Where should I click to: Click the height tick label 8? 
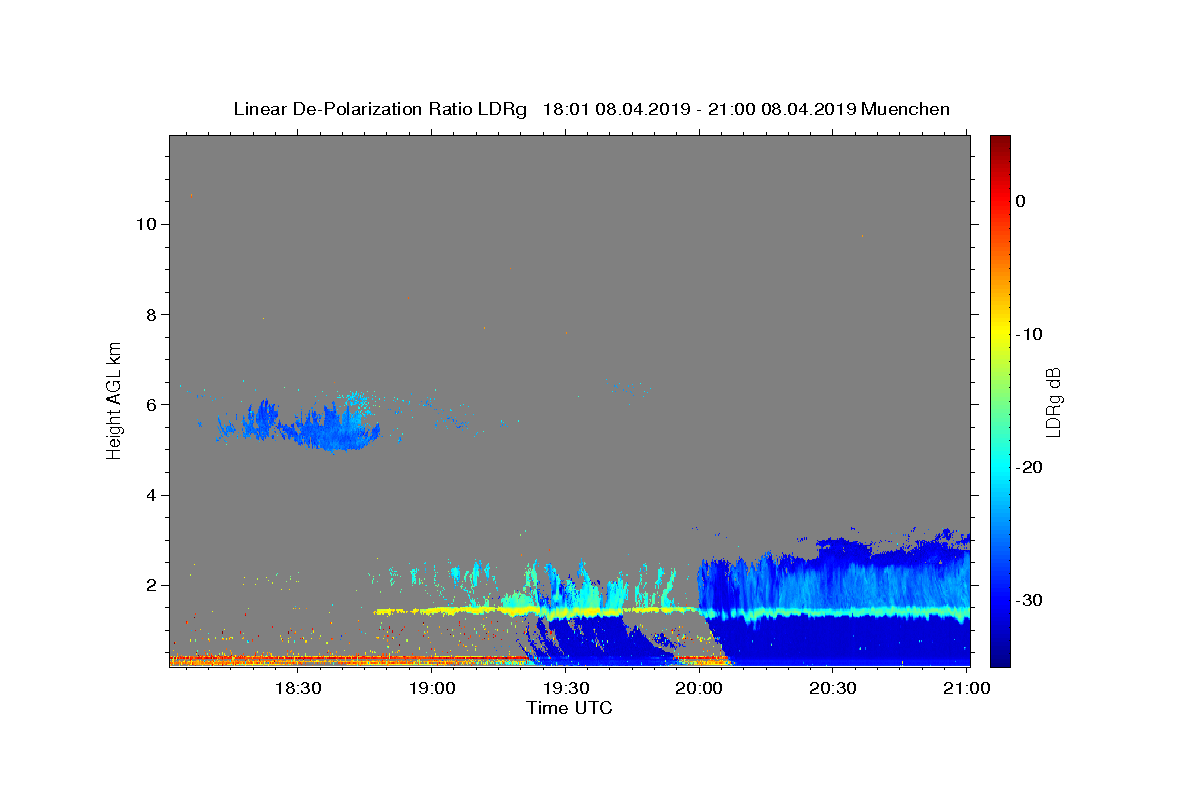click(150, 314)
